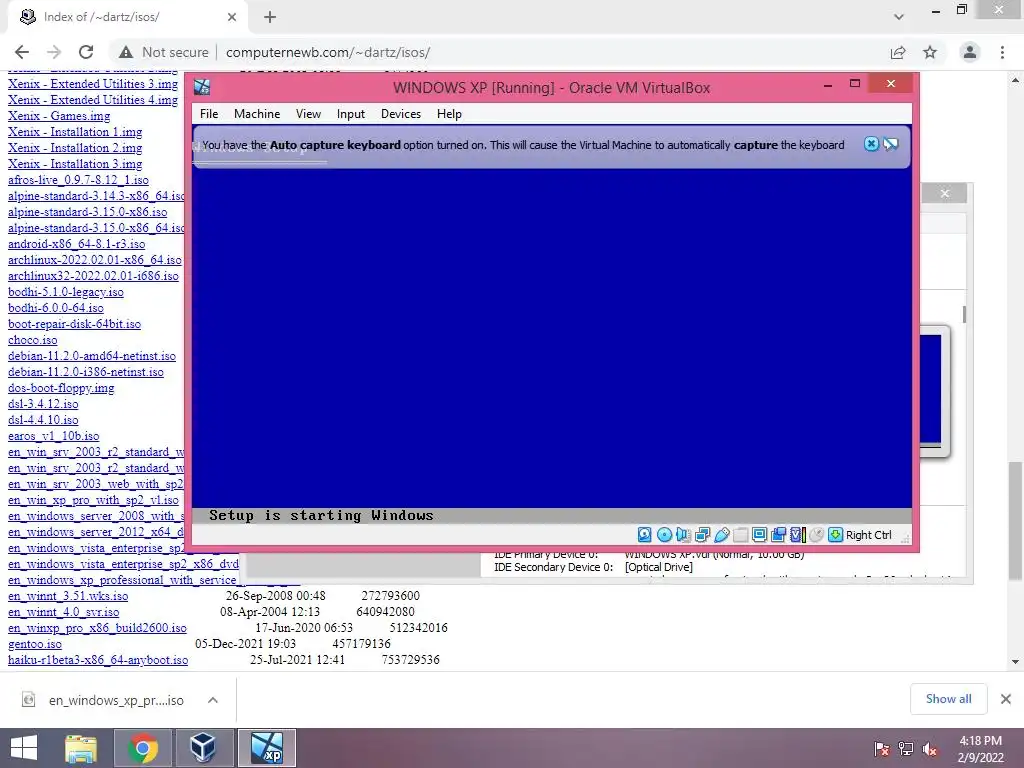Open the Windows Start button
1024x768 pixels.
[24, 748]
